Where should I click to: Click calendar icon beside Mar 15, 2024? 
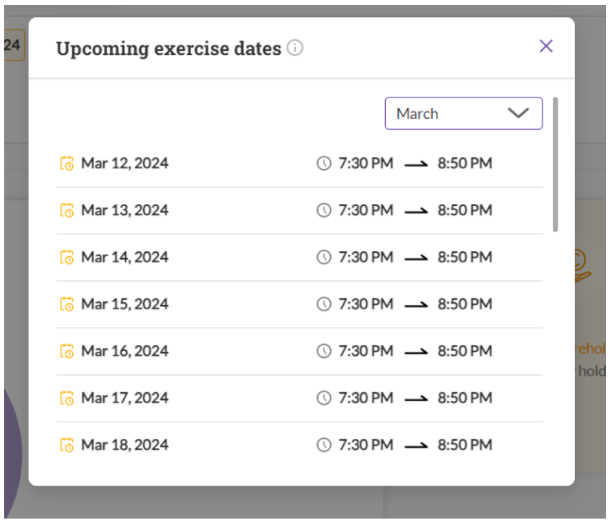[67, 304]
